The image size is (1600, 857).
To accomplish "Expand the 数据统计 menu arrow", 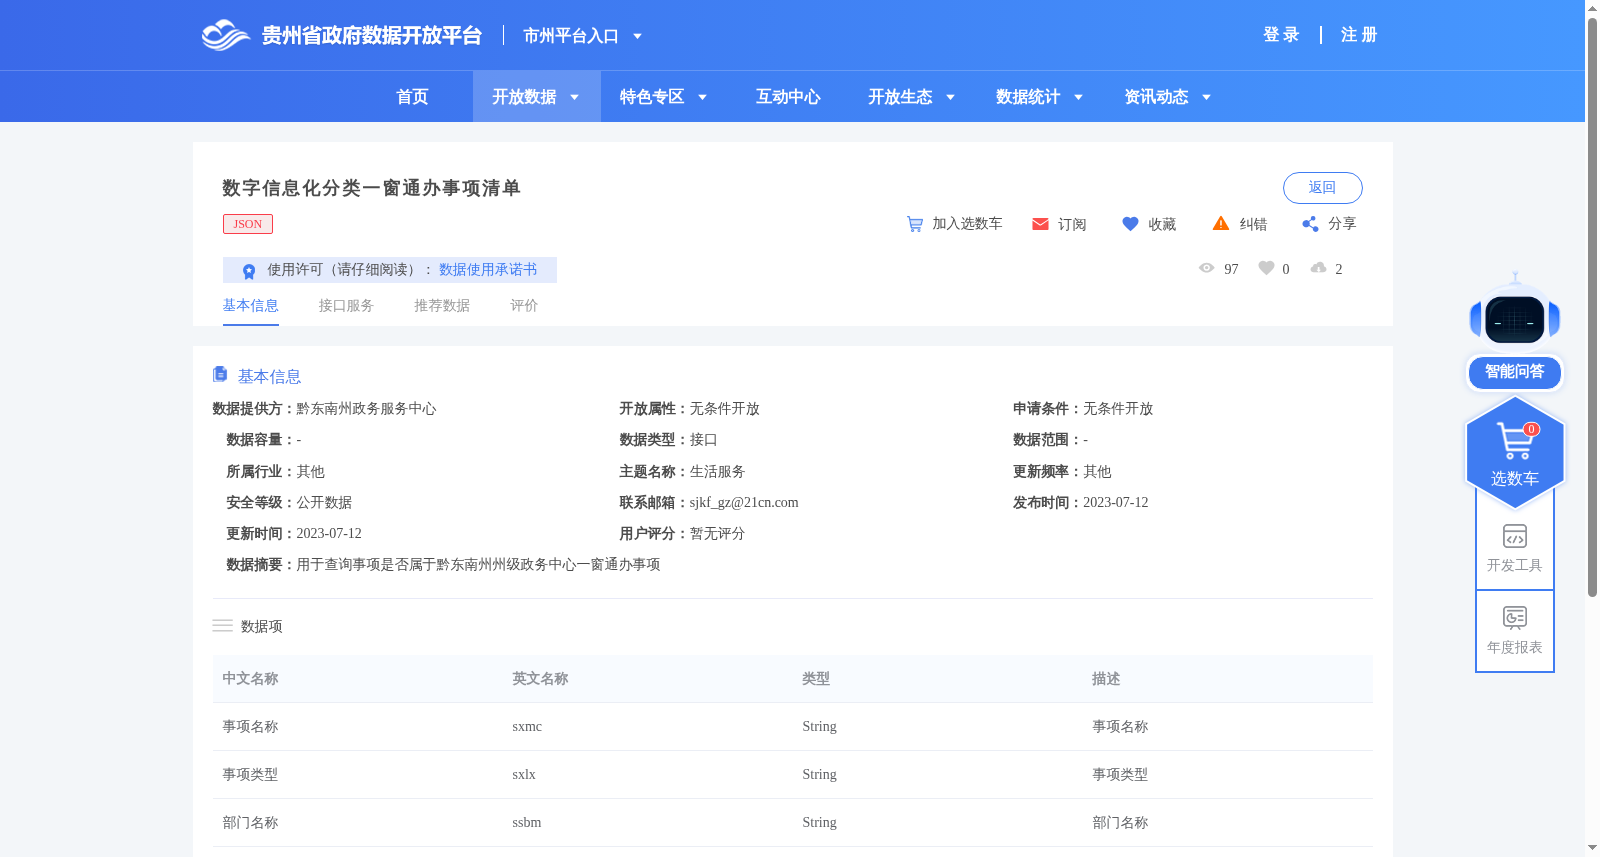I will [x=1078, y=98].
